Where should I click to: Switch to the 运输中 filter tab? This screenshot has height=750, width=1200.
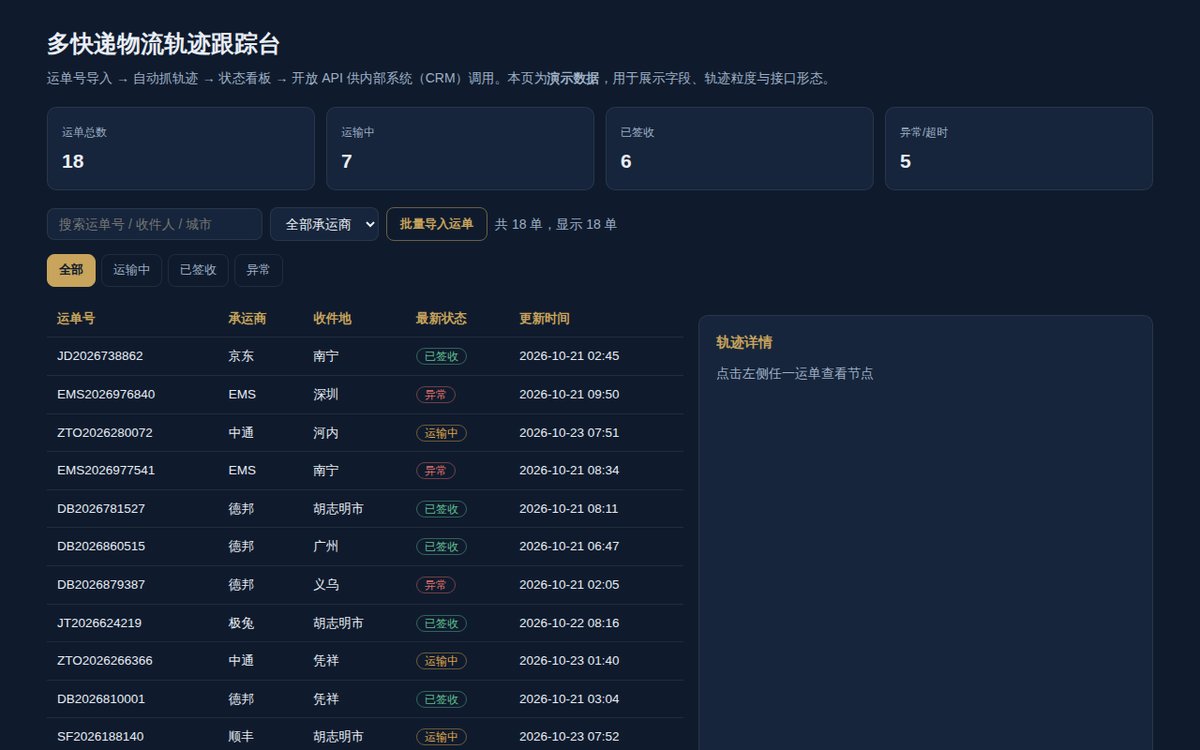pyautogui.click(x=131, y=270)
